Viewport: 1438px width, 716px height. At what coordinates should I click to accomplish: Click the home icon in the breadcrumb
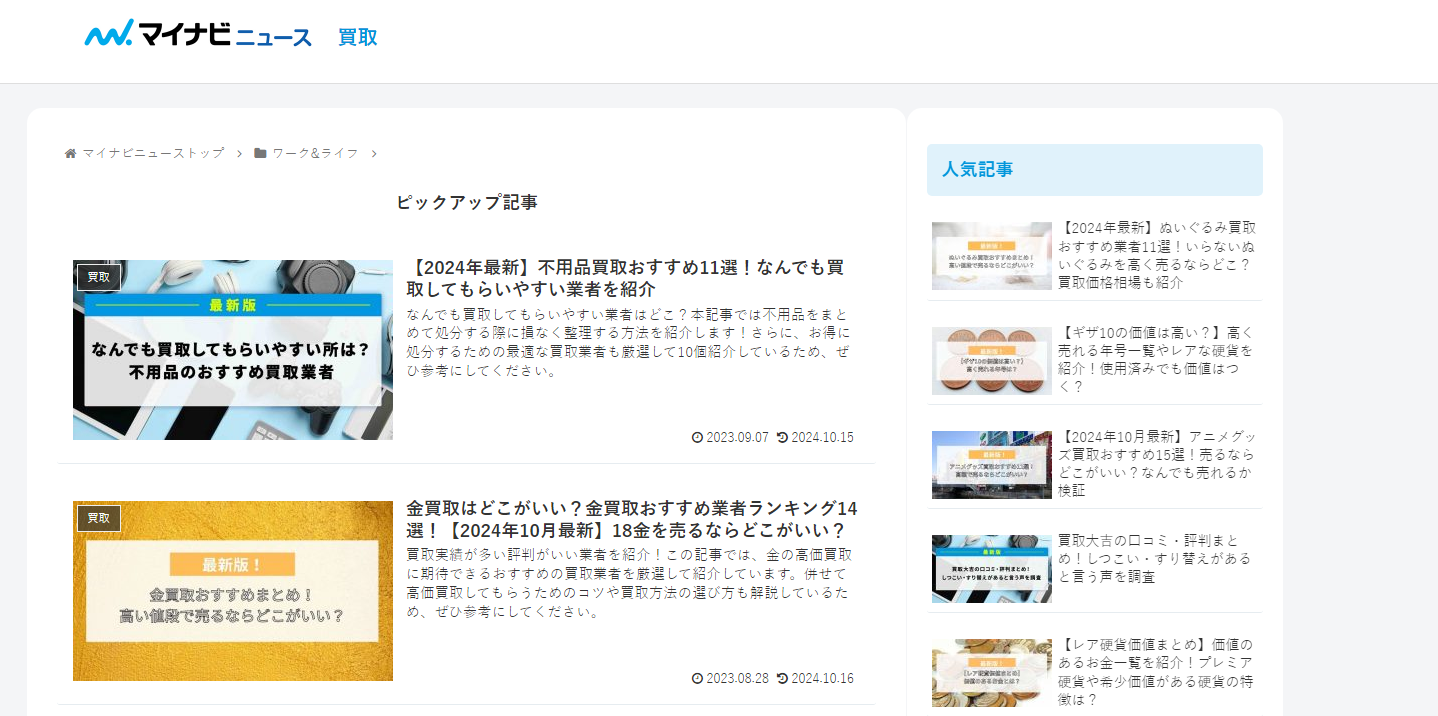tap(70, 153)
